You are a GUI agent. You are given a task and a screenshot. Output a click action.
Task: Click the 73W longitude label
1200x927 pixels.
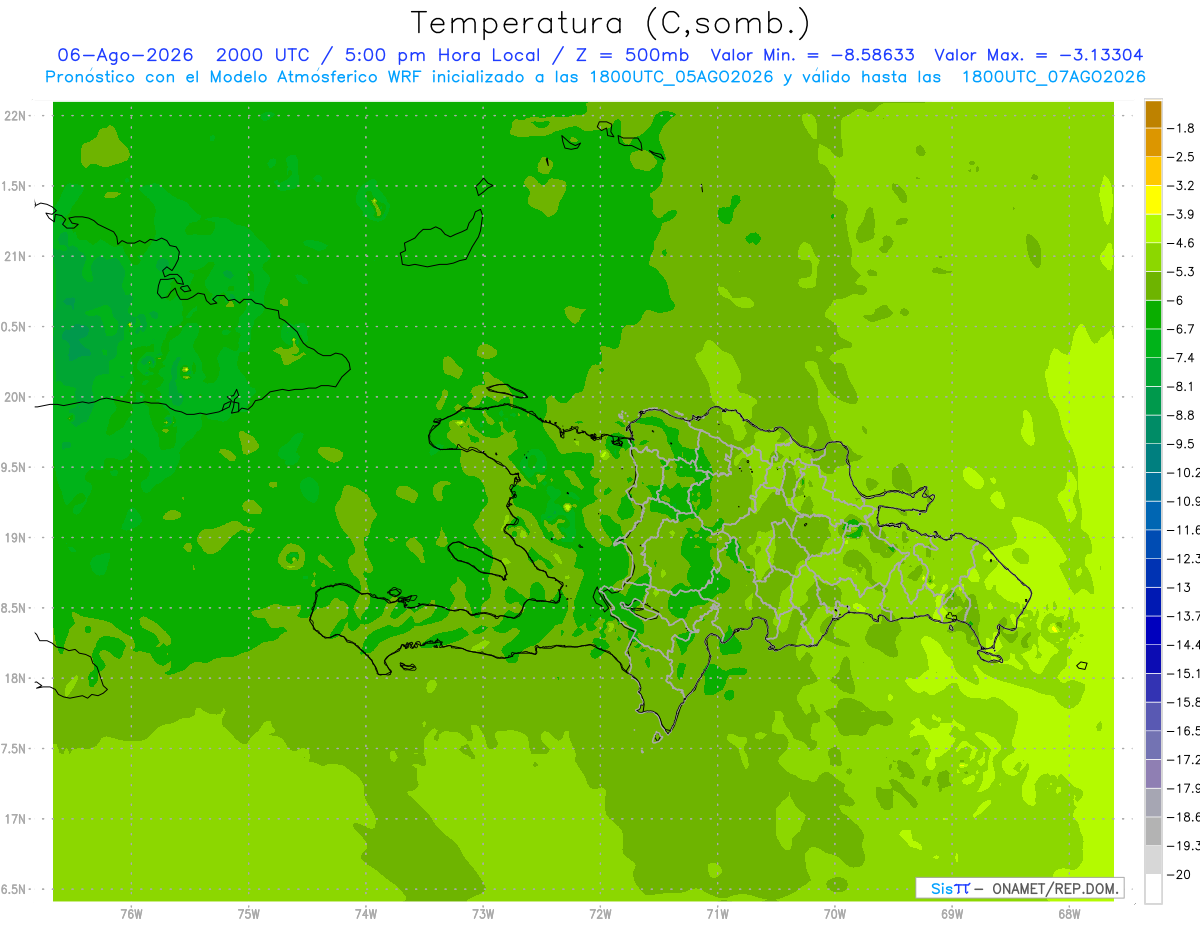click(x=483, y=913)
